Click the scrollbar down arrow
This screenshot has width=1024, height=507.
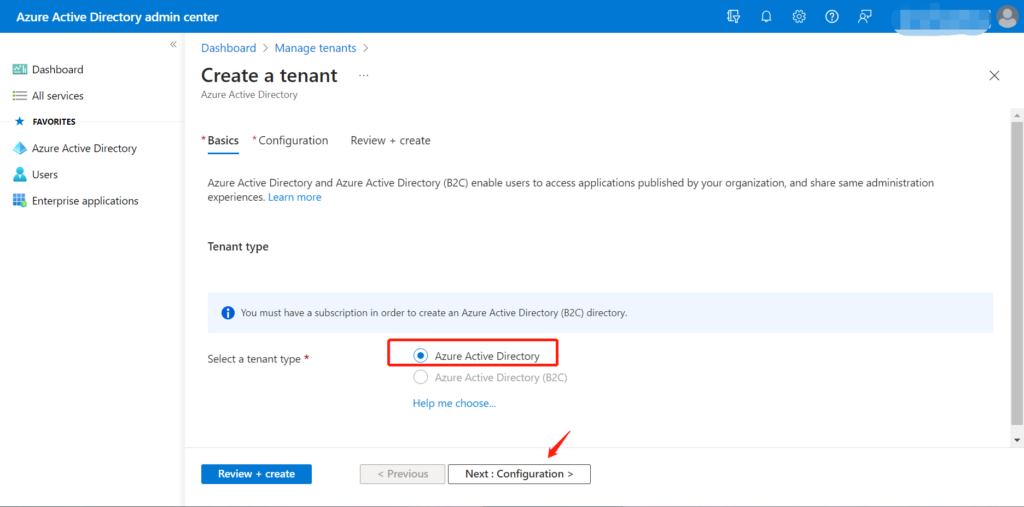[x=1017, y=440]
